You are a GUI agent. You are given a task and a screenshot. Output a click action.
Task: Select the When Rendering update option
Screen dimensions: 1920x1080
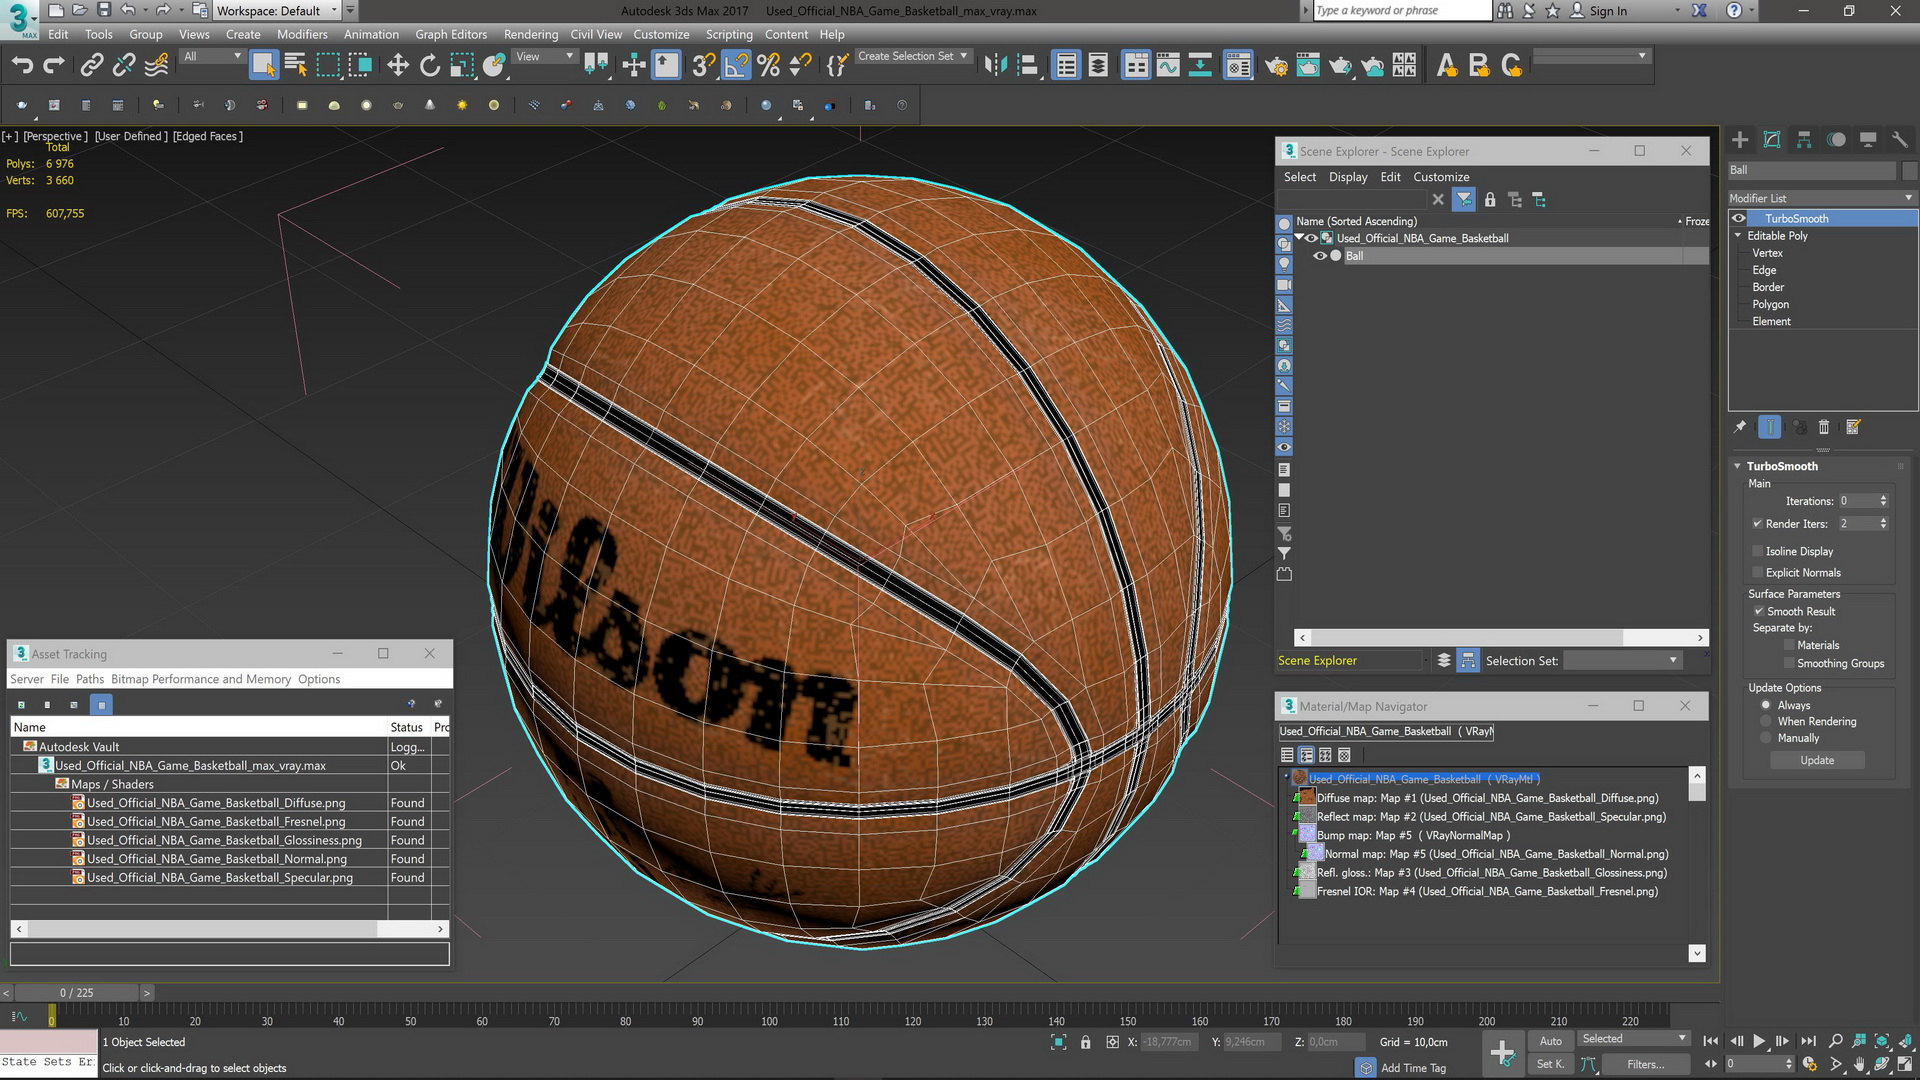coord(1766,722)
